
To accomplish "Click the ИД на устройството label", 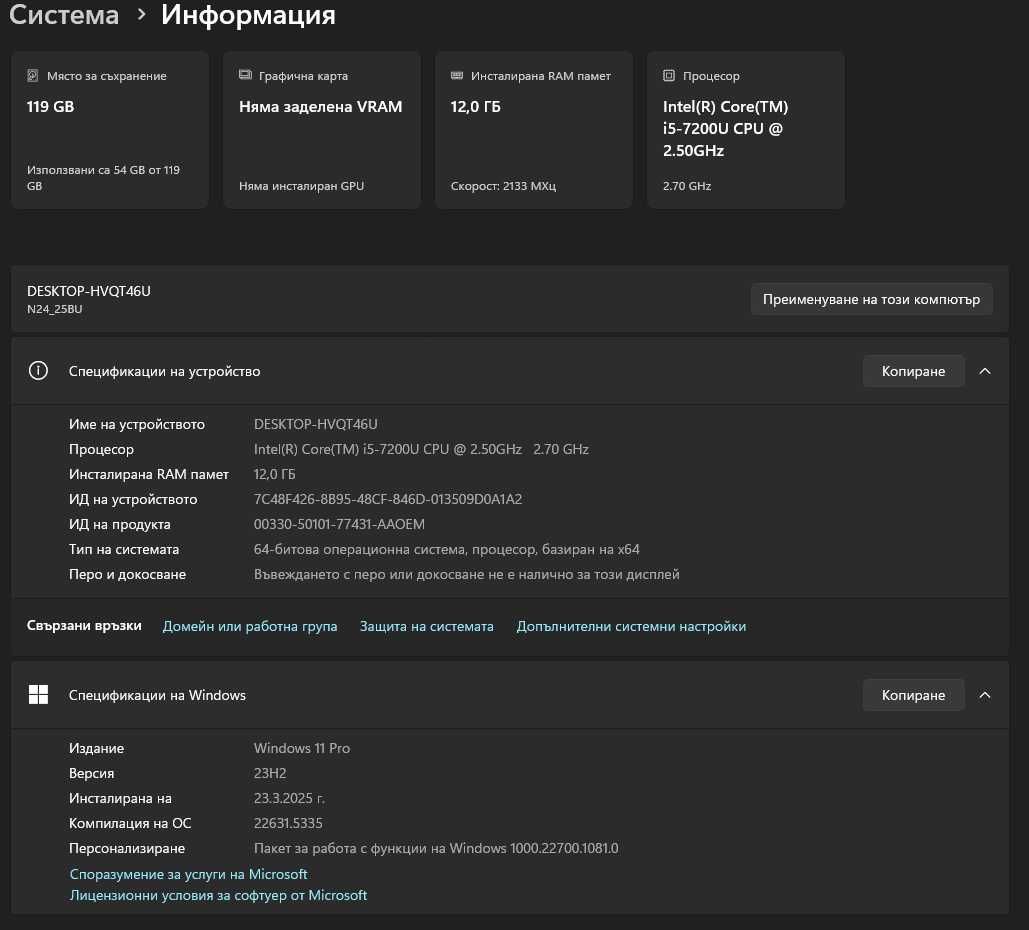I will pyautogui.click(x=133, y=499).
